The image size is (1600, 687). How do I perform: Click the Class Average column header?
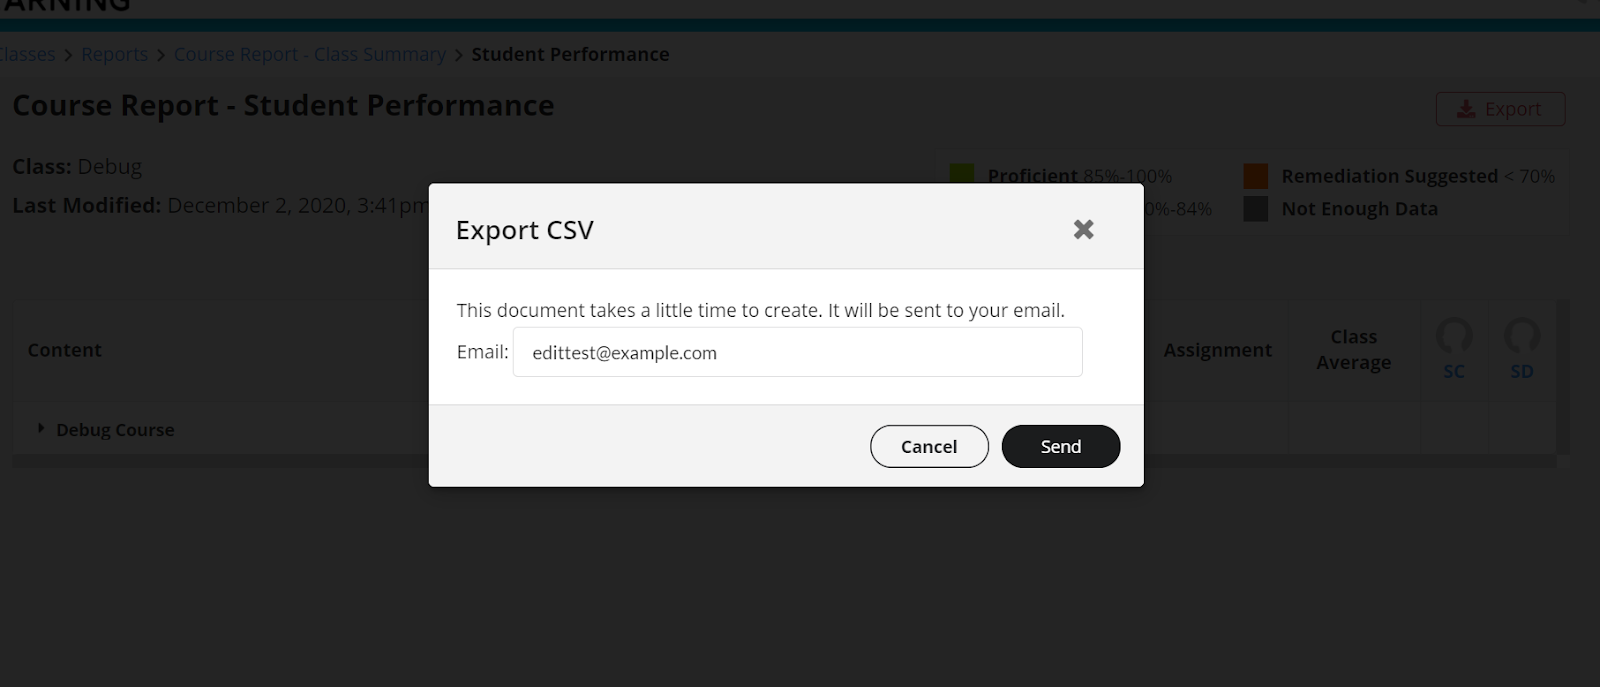coord(1353,350)
